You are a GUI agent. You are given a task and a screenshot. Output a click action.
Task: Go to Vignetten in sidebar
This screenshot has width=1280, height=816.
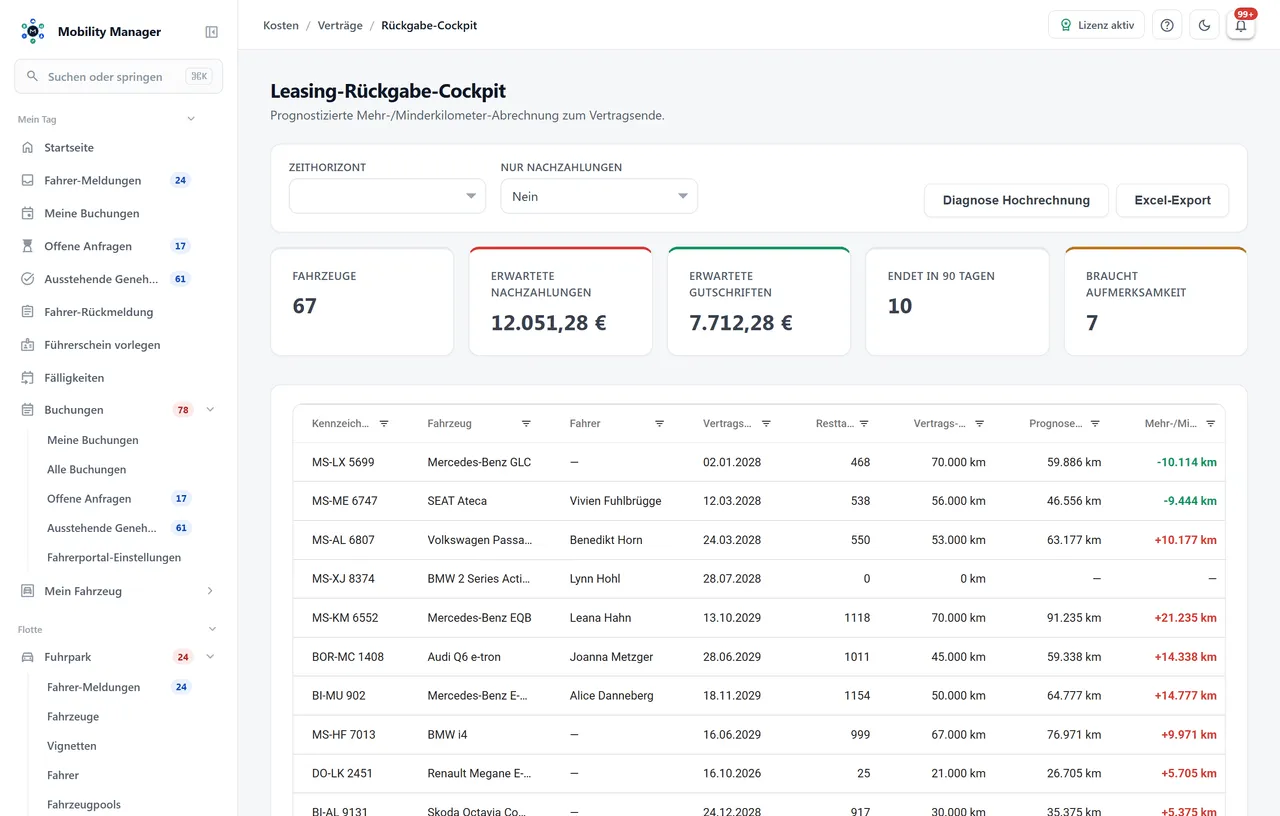coord(72,746)
